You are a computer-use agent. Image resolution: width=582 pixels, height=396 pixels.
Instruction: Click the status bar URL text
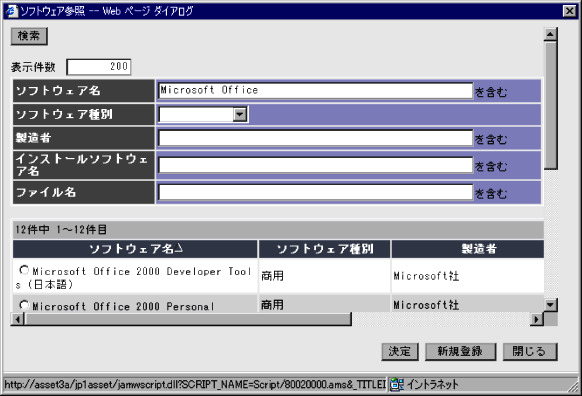pyautogui.click(x=195, y=384)
